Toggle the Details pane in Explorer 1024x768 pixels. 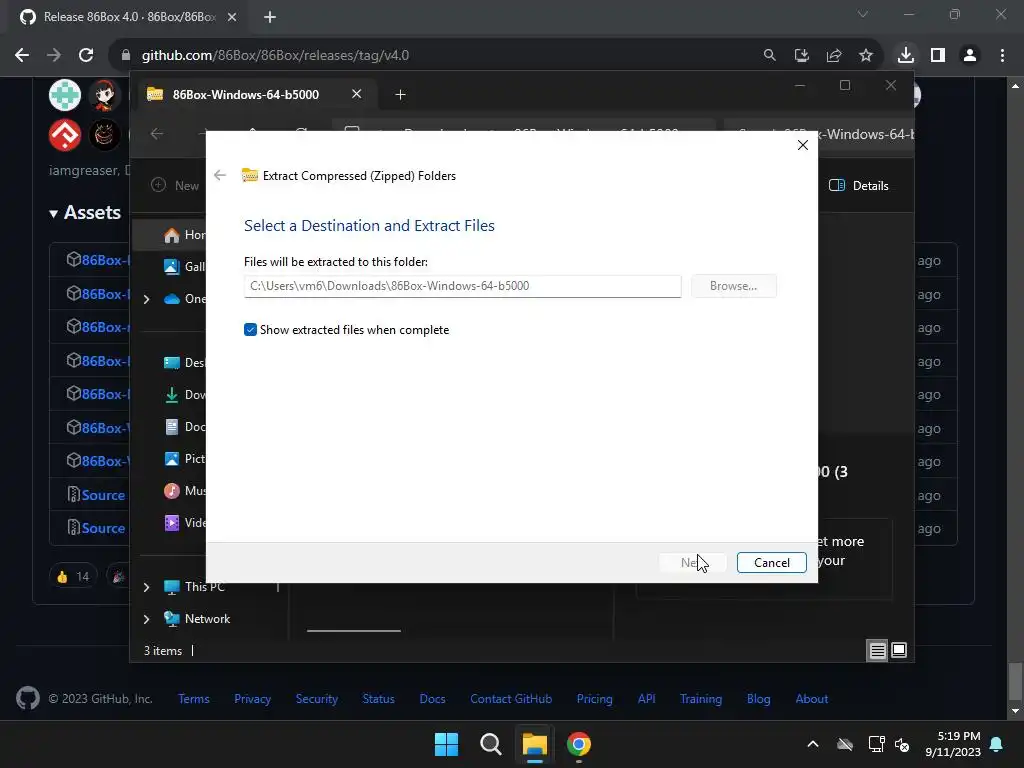pos(859,185)
